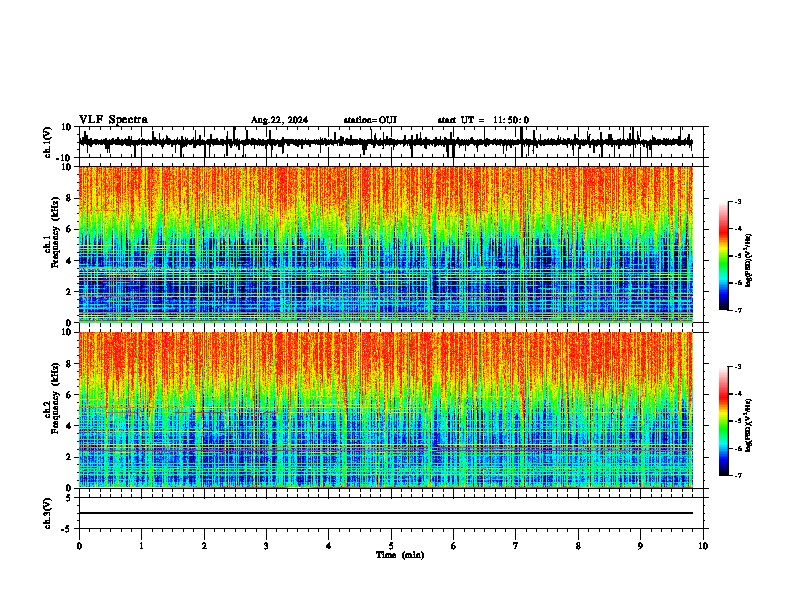Click the ch.1 spectrogram frequency tick "6"

point(69,229)
